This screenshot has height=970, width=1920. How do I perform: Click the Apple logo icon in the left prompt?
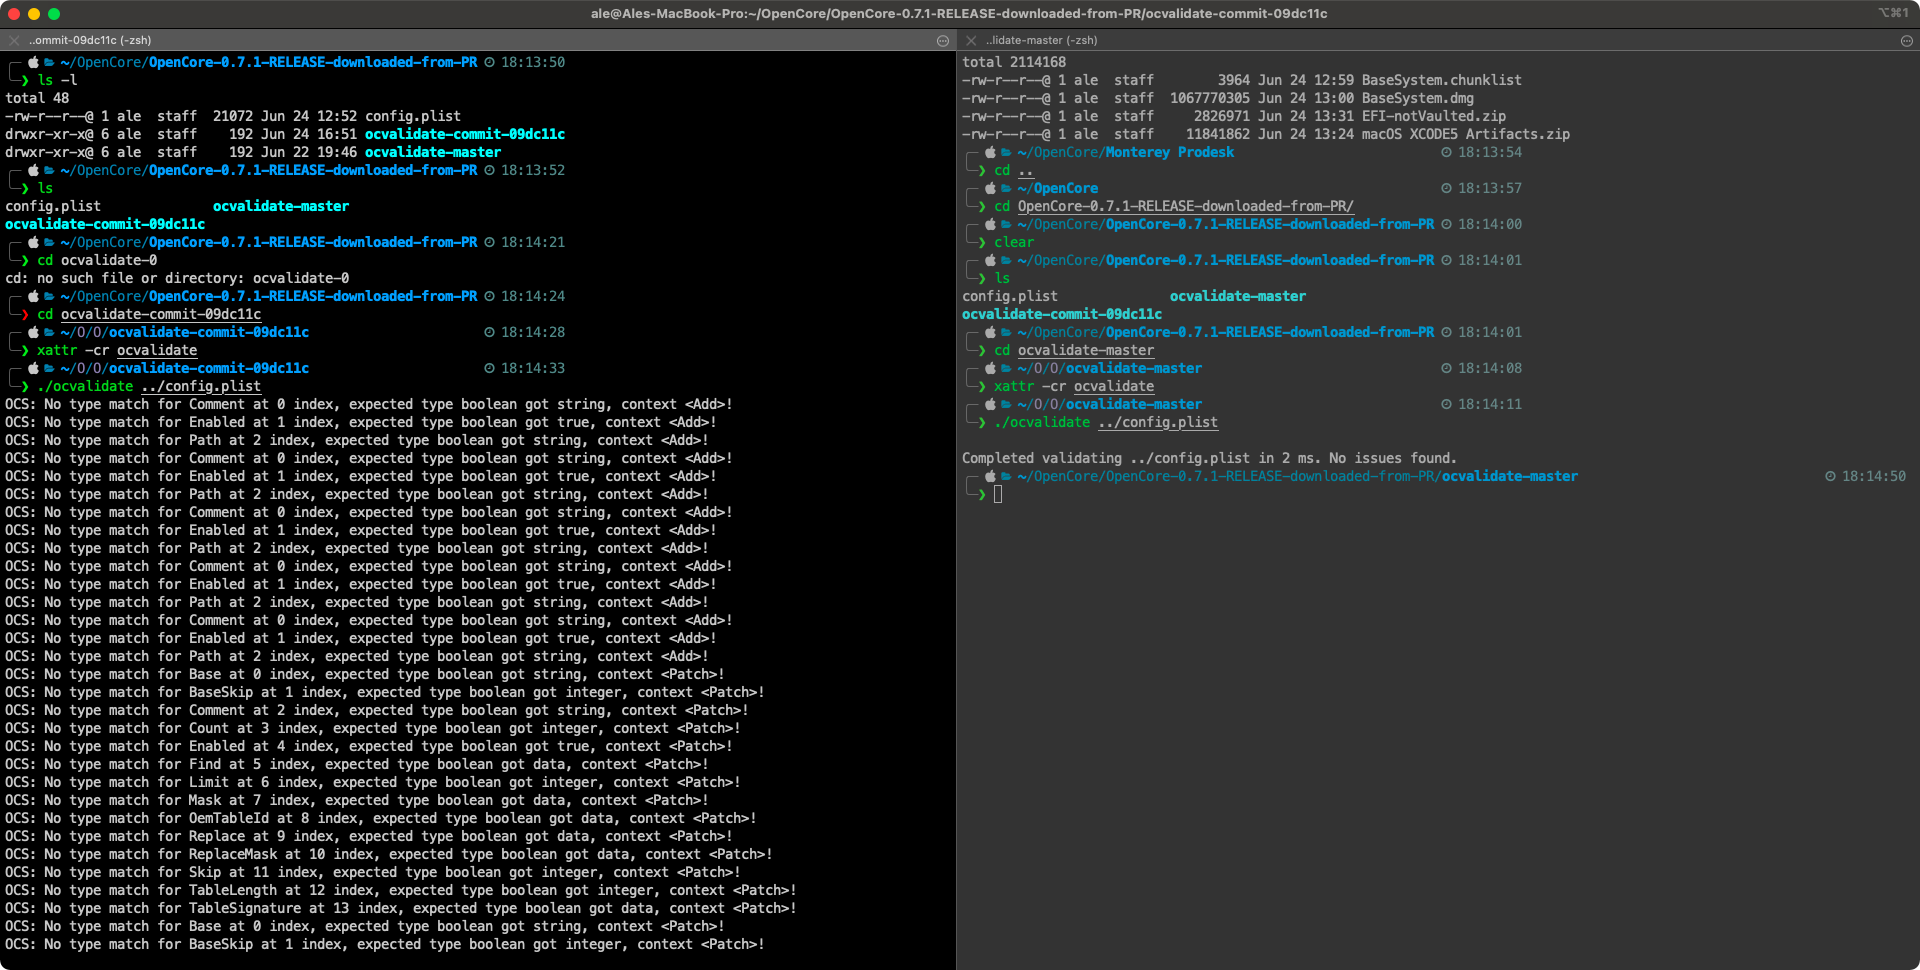(33, 62)
